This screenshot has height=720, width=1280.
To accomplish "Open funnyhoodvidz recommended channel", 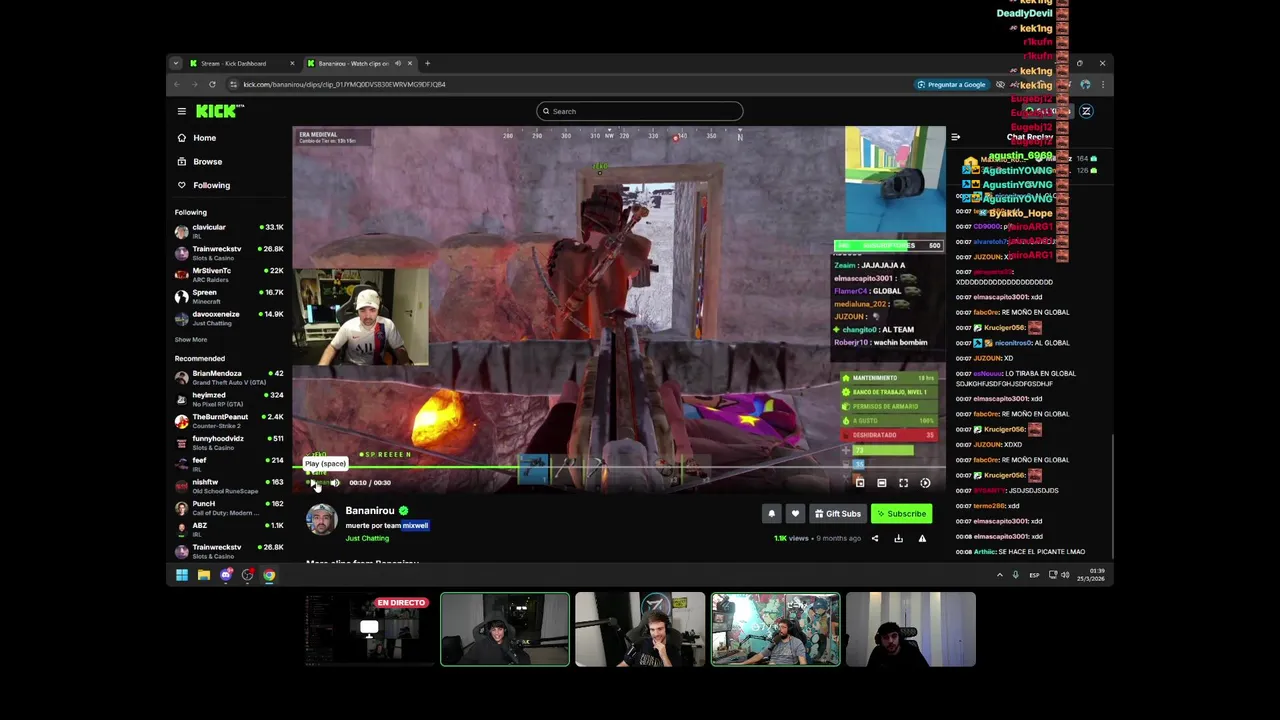I will point(229,442).
